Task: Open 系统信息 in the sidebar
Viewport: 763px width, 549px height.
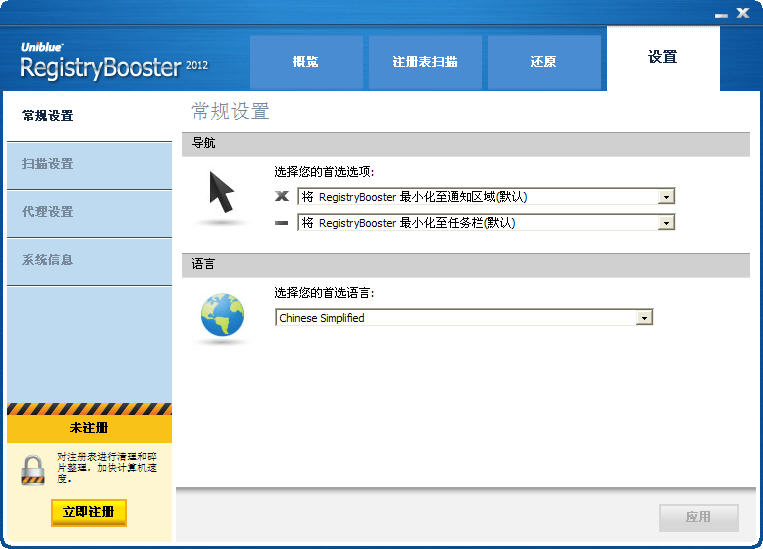Action: pos(90,261)
